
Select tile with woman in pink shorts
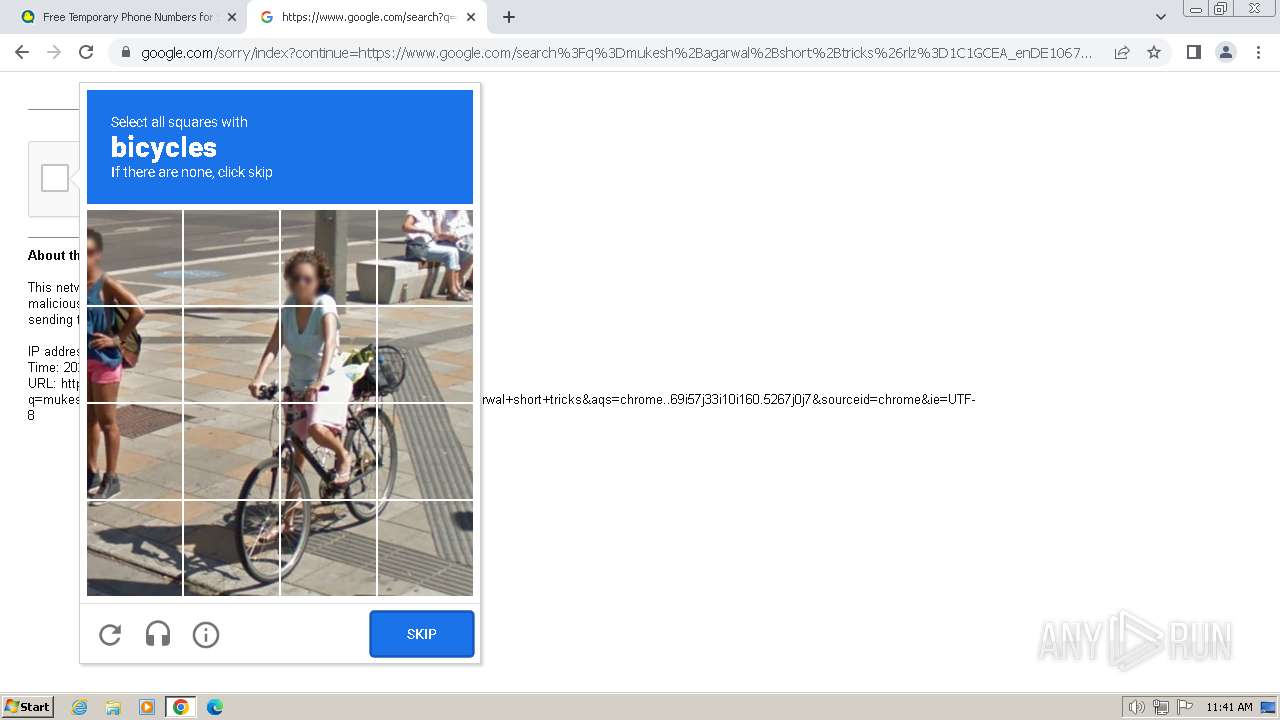(x=134, y=354)
